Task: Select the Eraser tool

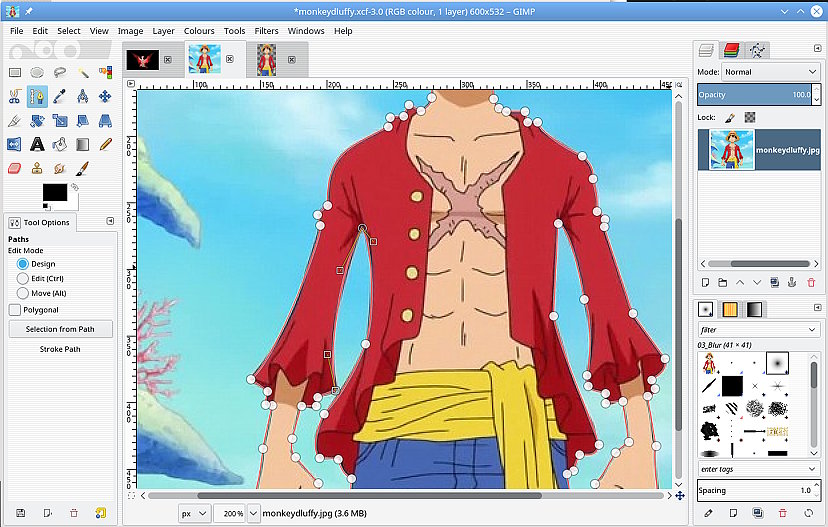Action: point(15,168)
